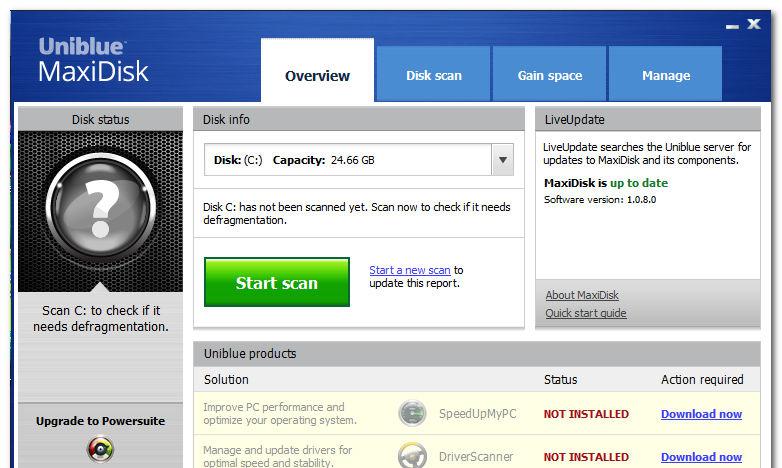782x468 pixels.
Task: Click 'Disk C: has not been scanned yet' message
Action: (357, 213)
